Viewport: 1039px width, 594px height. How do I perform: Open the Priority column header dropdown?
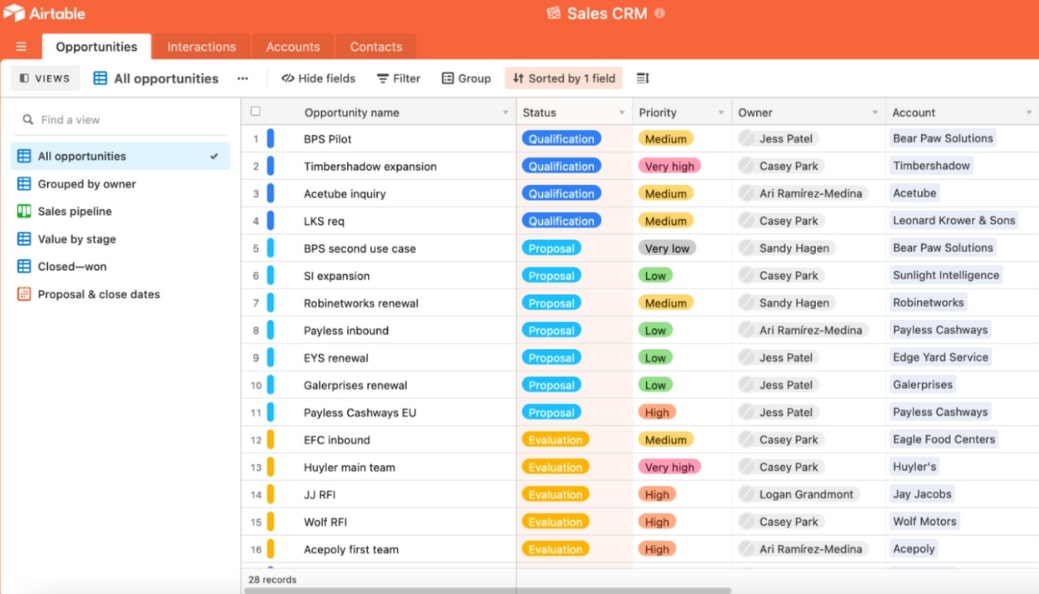720,113
